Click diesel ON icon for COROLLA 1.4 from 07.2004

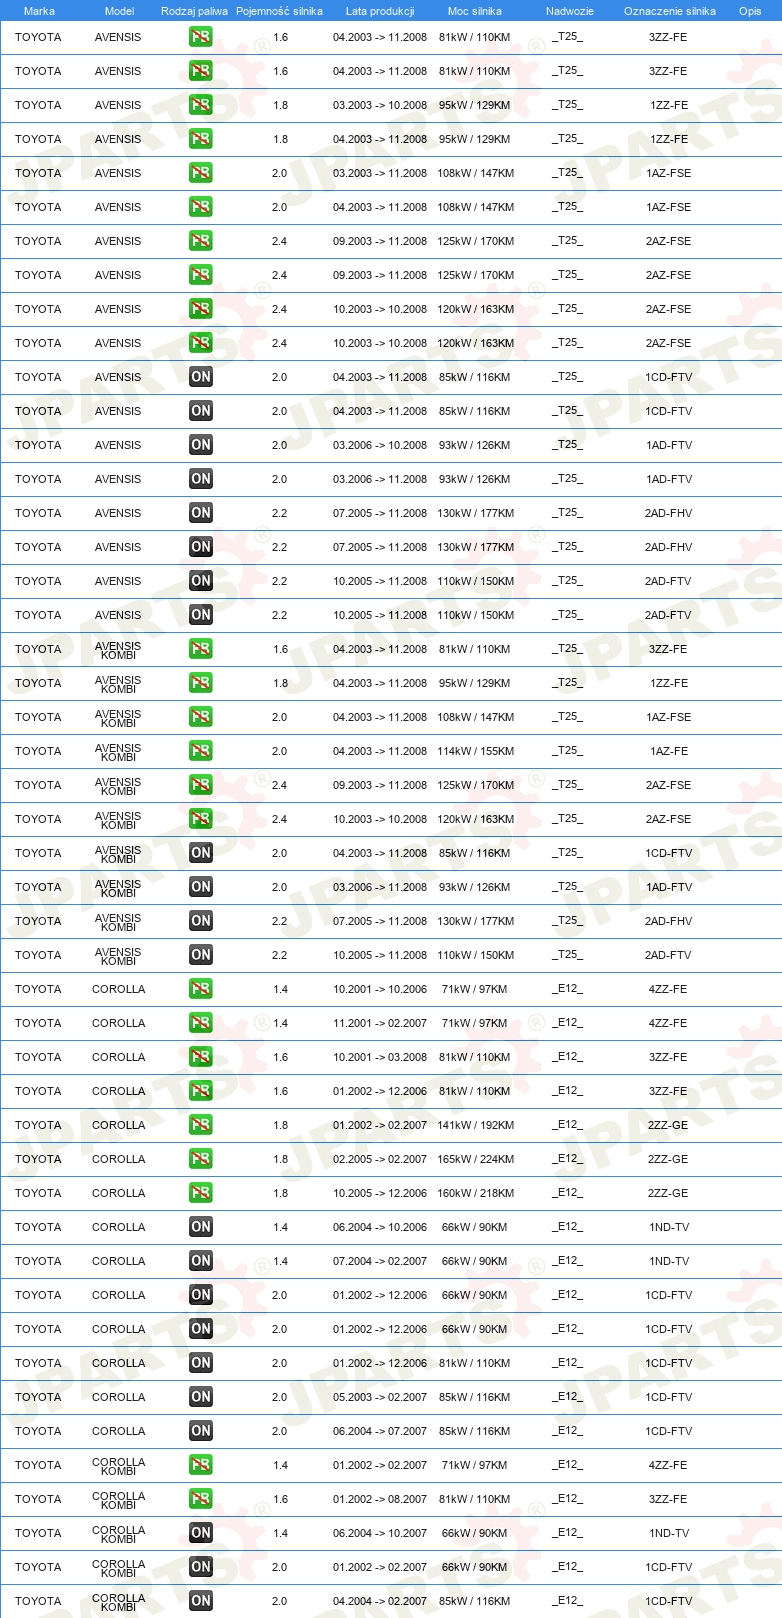(x=201, y=1261)
